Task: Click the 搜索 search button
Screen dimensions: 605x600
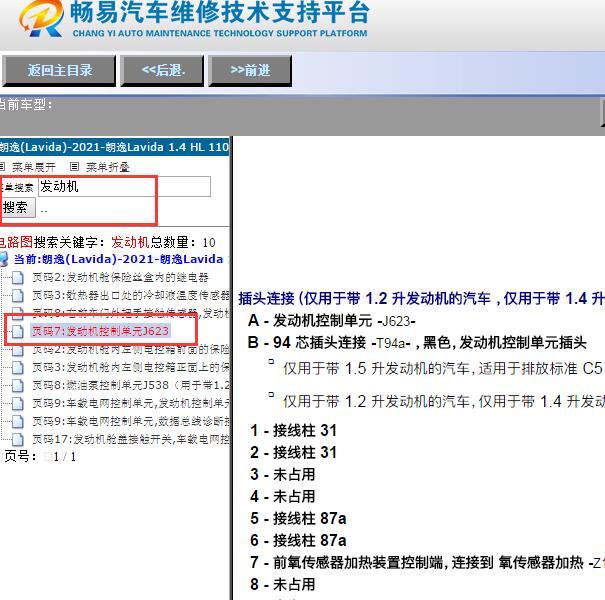Action: [x=18, y=208]
